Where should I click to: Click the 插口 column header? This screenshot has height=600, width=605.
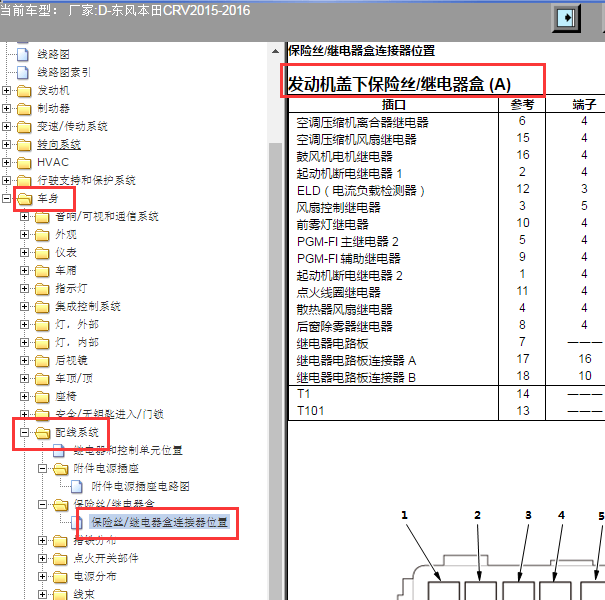click(x=394, y=105)
